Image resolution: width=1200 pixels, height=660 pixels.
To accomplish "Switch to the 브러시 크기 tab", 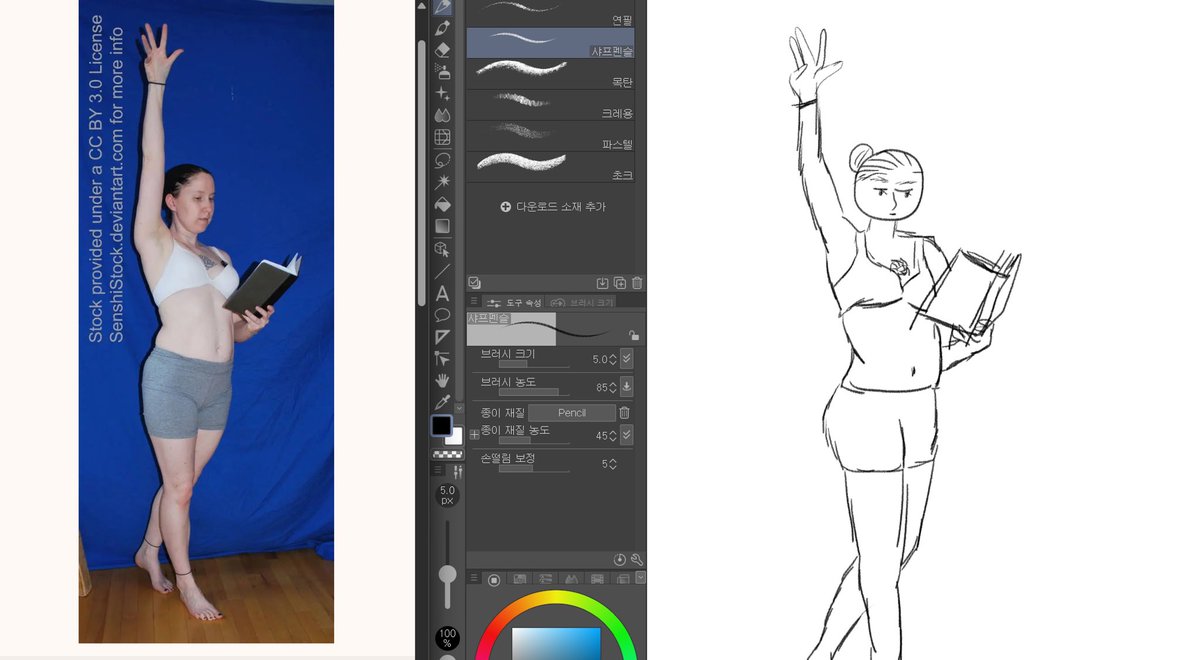I will (582, 302).
